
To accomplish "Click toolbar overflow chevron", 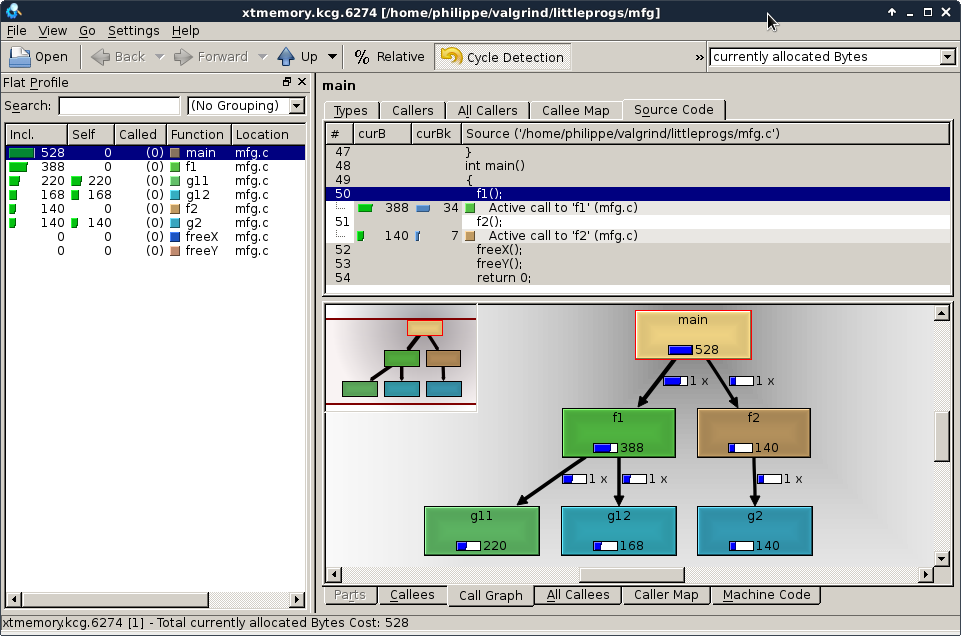I will tap(699, 57).
